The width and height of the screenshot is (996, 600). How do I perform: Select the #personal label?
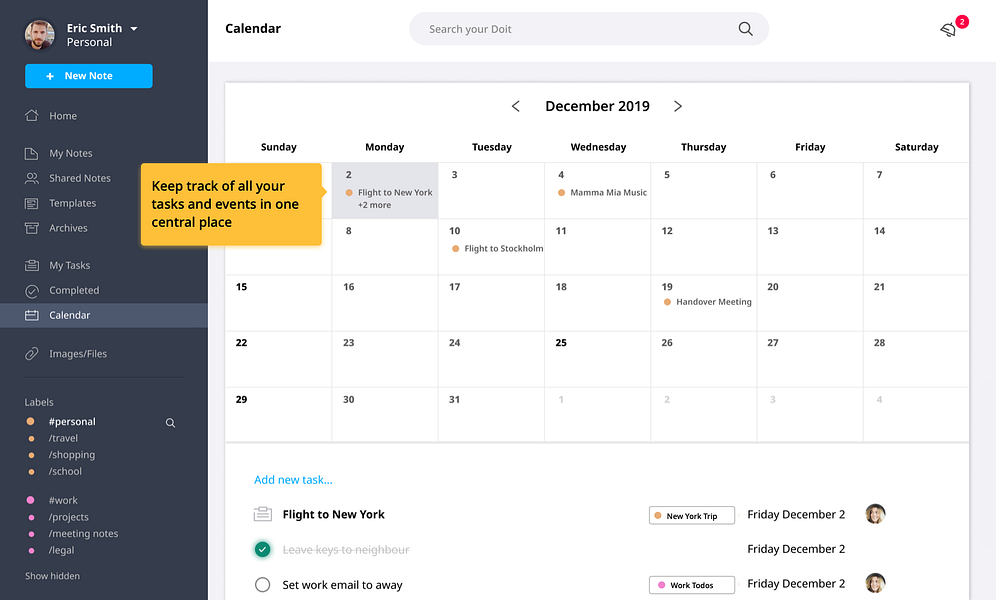[72, 422]
